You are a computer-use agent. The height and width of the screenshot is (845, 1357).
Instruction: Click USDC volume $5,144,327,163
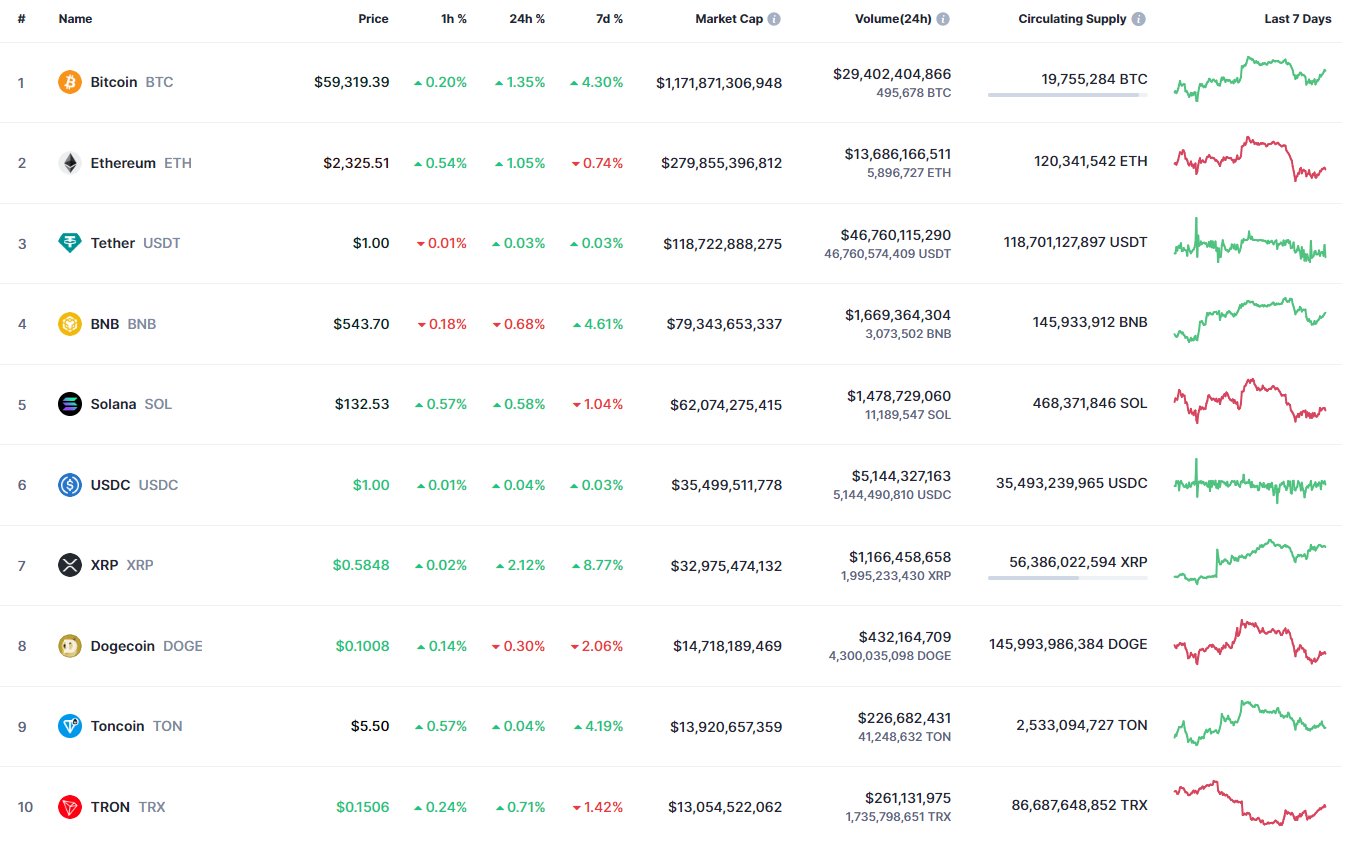pyautogui.click(x=899, y=476)
